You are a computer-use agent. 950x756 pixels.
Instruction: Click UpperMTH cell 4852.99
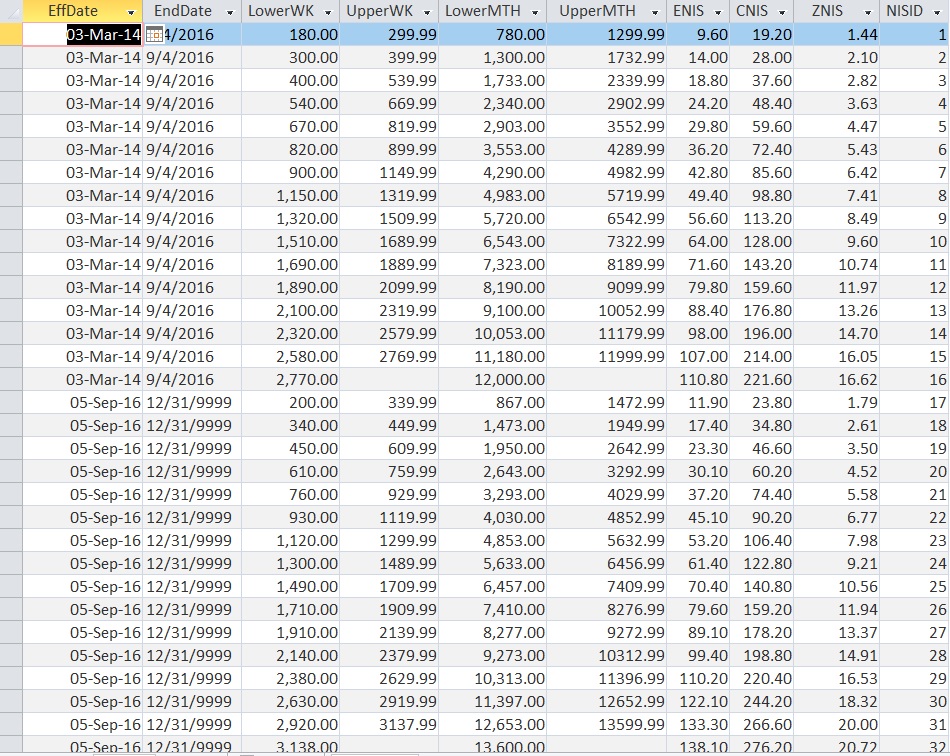[606, 518]
